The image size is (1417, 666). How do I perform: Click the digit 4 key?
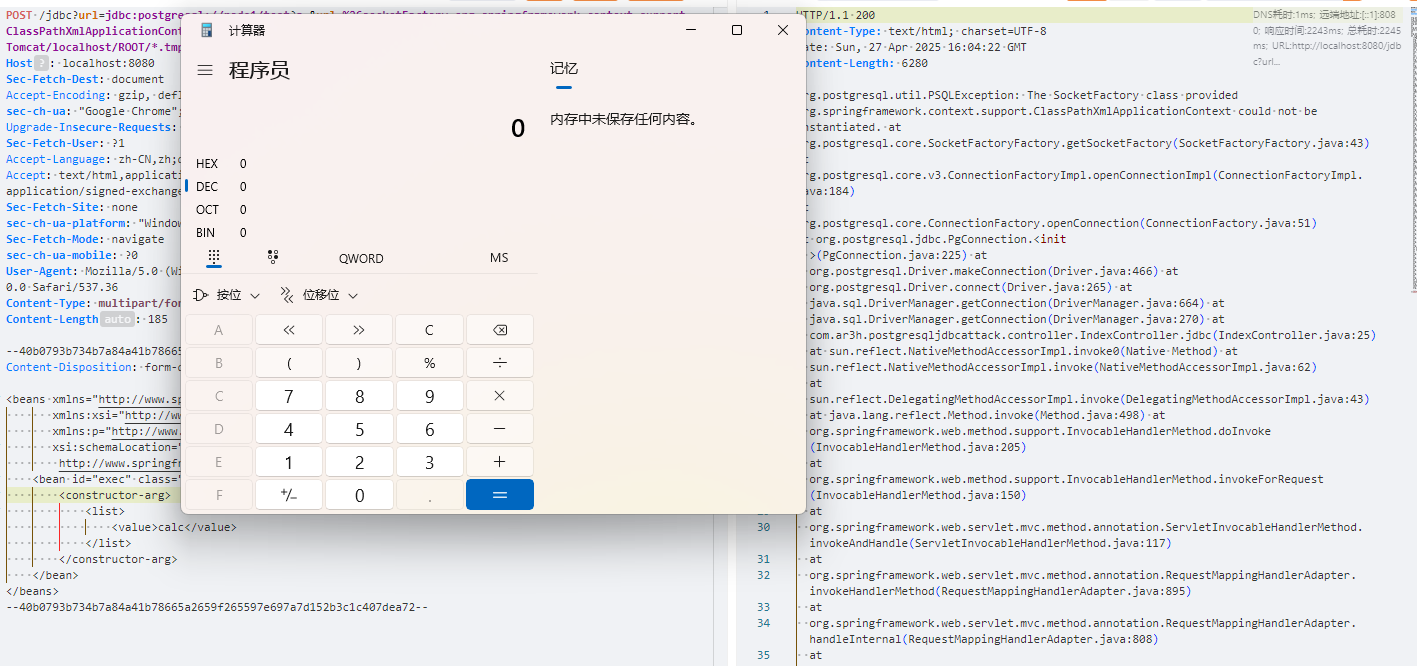(289, 429)
